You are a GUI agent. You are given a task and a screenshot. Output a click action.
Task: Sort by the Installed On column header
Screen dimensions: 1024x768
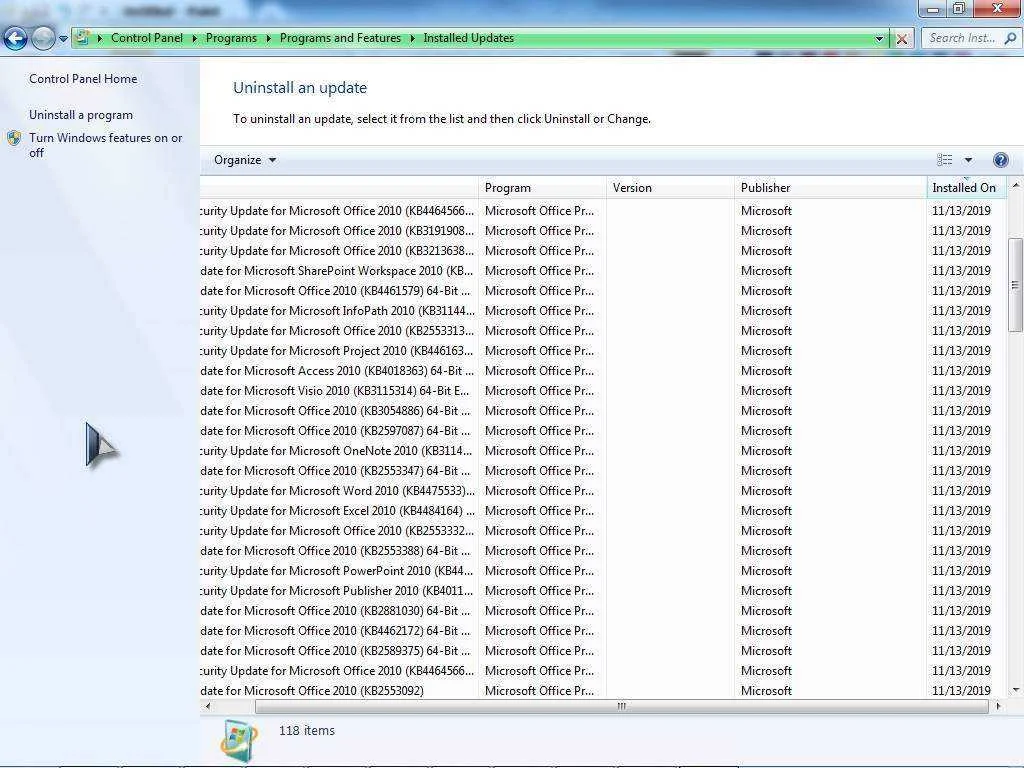(966, 188)
